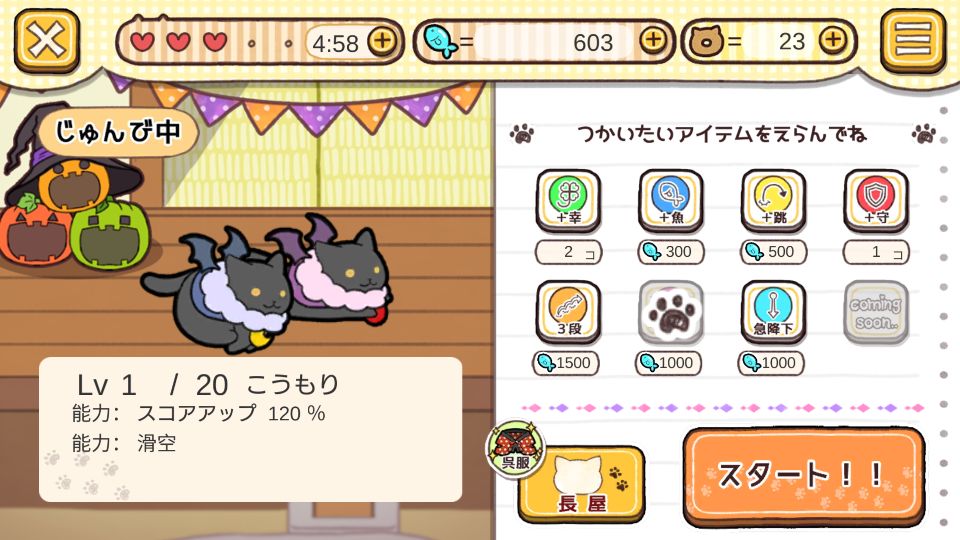Select the white paw print item
This screenshot has height=540, width=960.
click(671, 312)
